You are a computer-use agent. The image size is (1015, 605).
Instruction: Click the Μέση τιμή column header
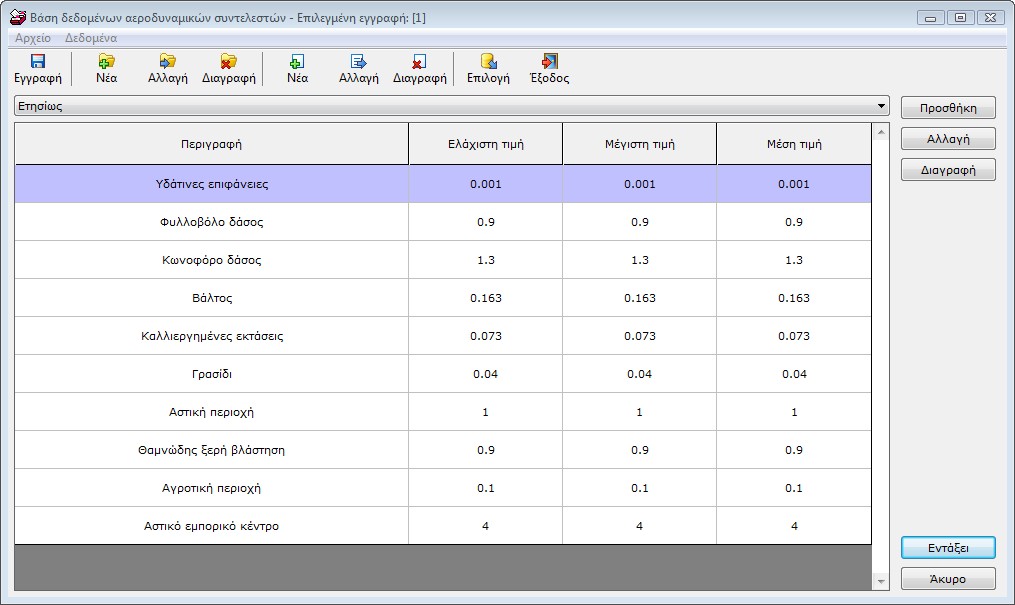[793, 144]
